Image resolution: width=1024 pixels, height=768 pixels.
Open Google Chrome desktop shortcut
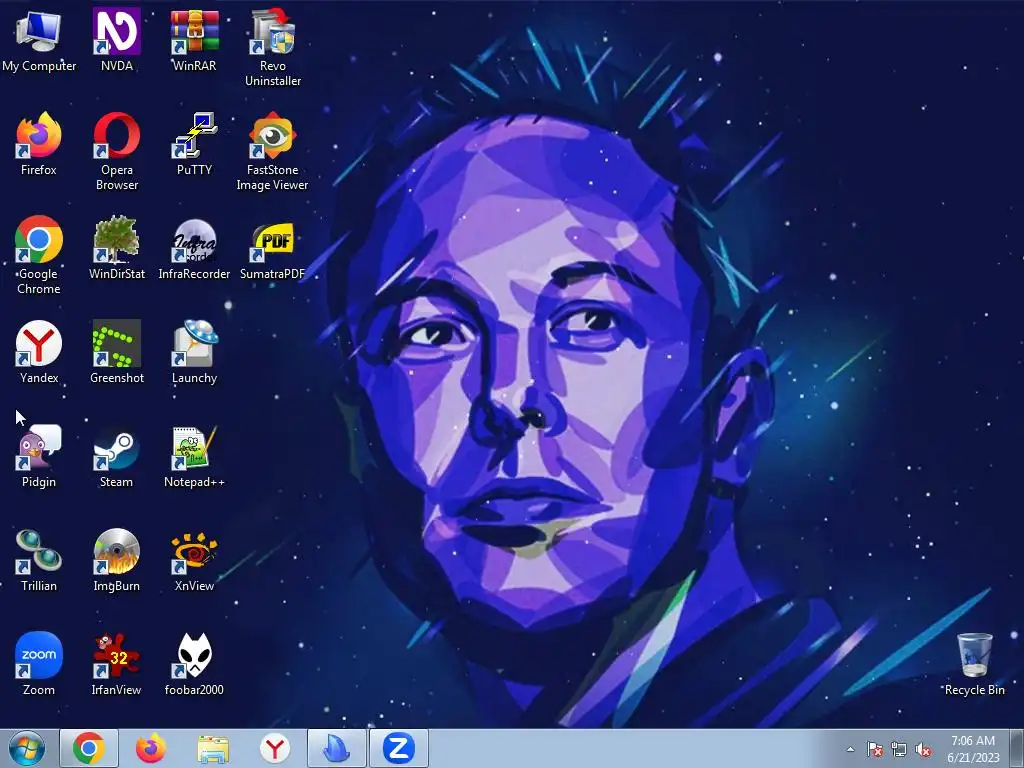[x=39, y=256]
